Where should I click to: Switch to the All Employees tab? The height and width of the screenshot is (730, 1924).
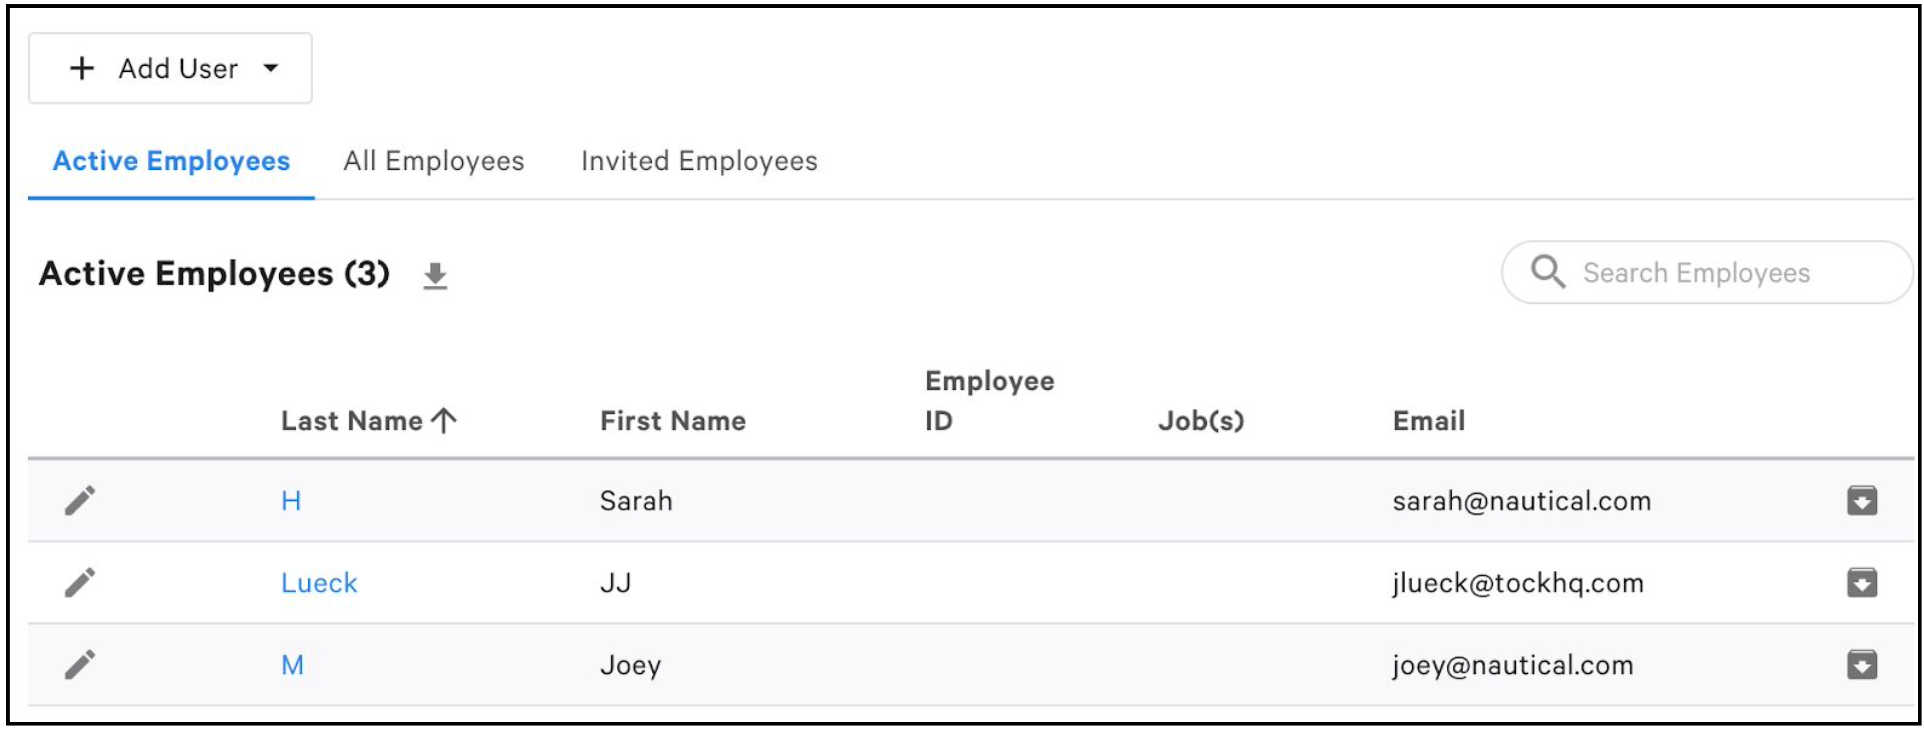[434, 160]
